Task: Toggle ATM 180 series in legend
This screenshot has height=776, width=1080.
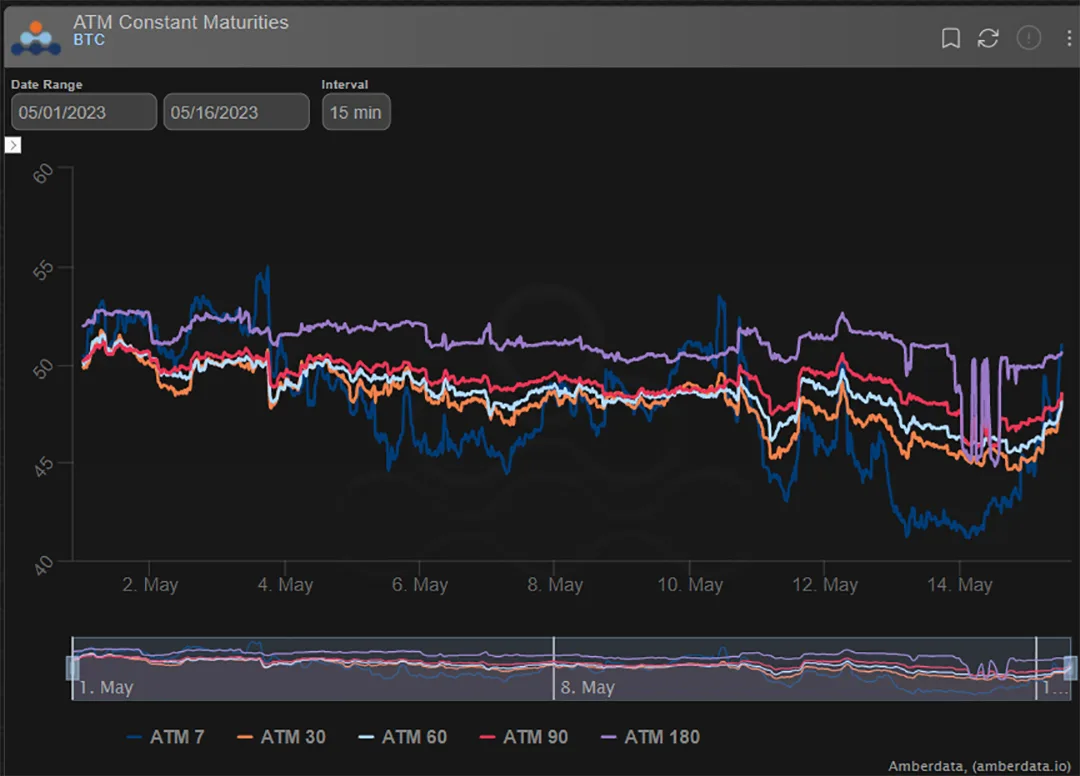Action: point(650,737)
